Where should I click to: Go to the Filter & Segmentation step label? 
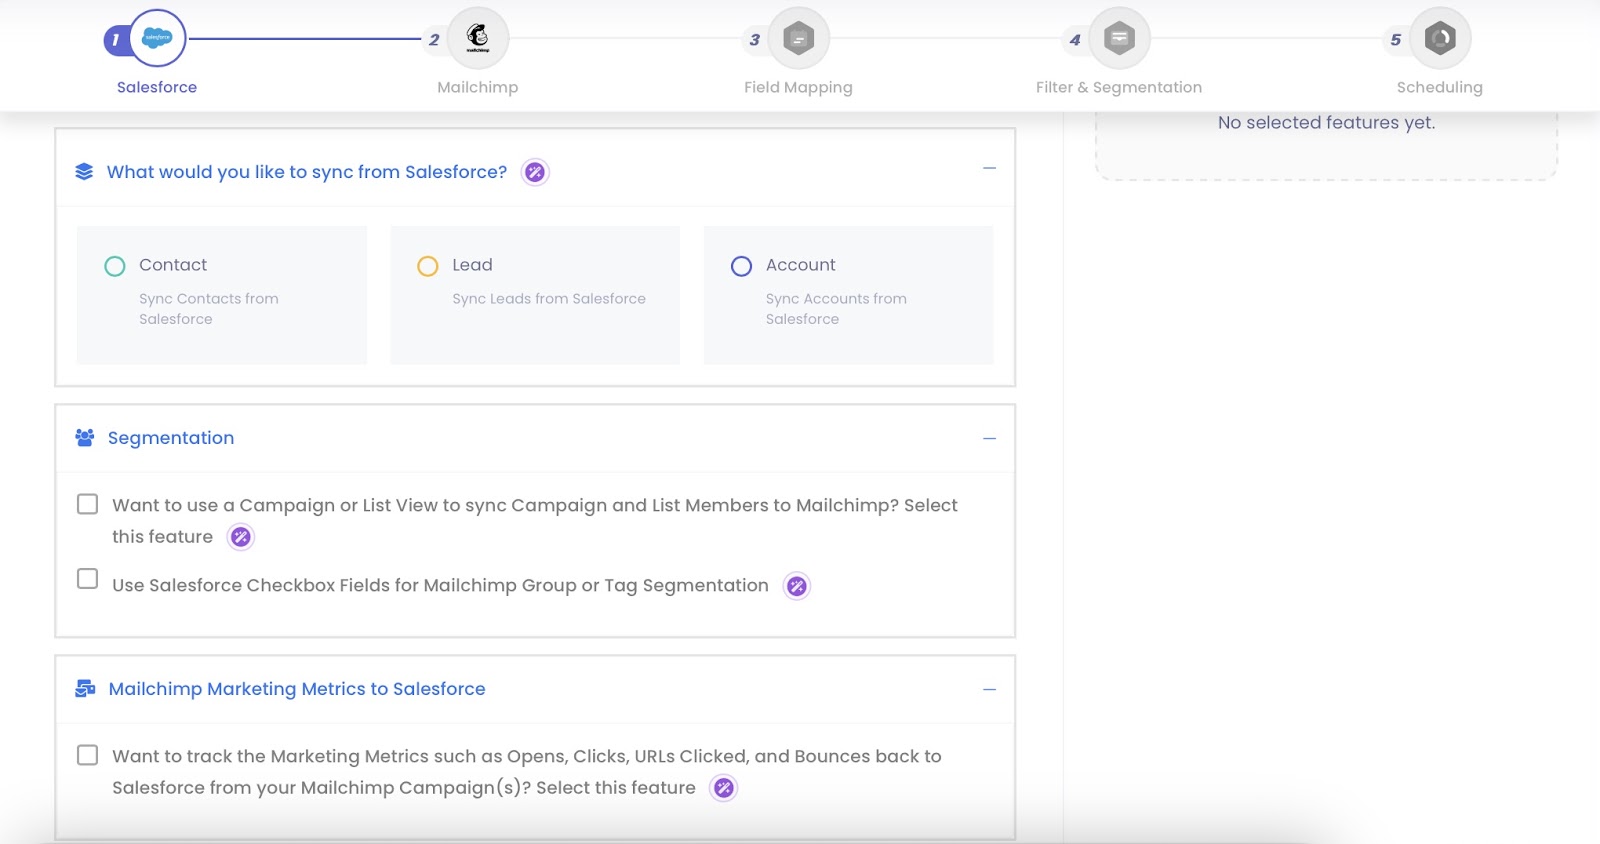[1119, 87]
